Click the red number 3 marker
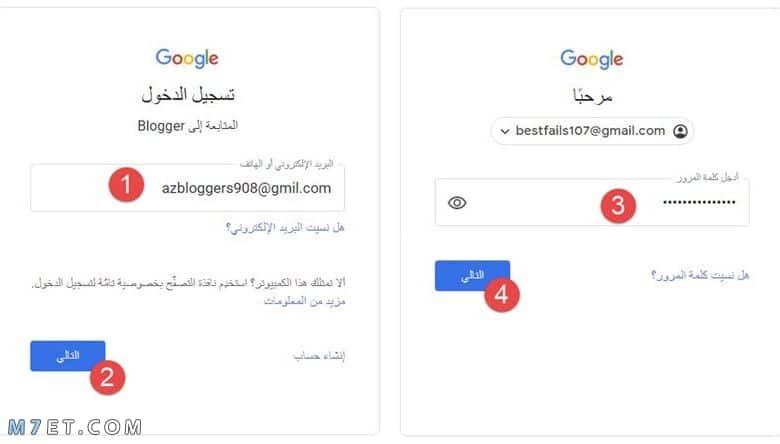780x444 pixels. coord(618,205)
